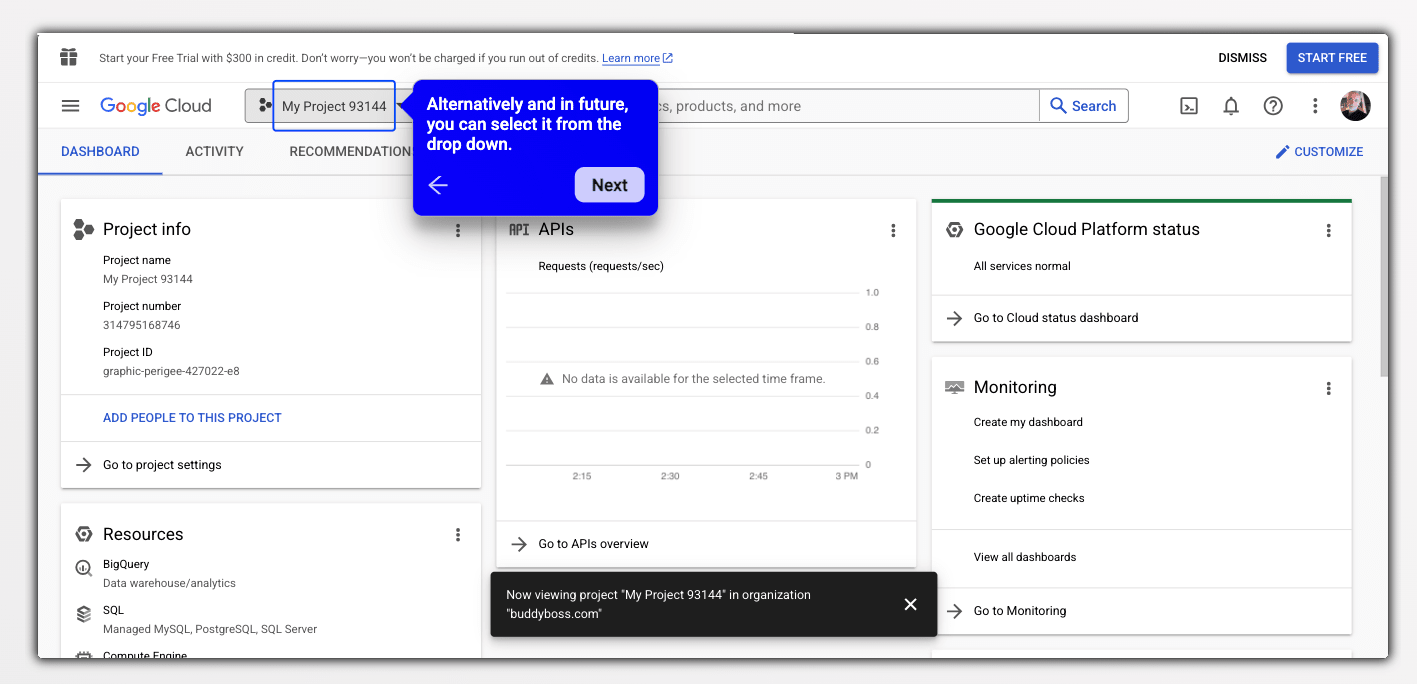Open the Learn more link

pyautogui.click(x=637, y=58)
